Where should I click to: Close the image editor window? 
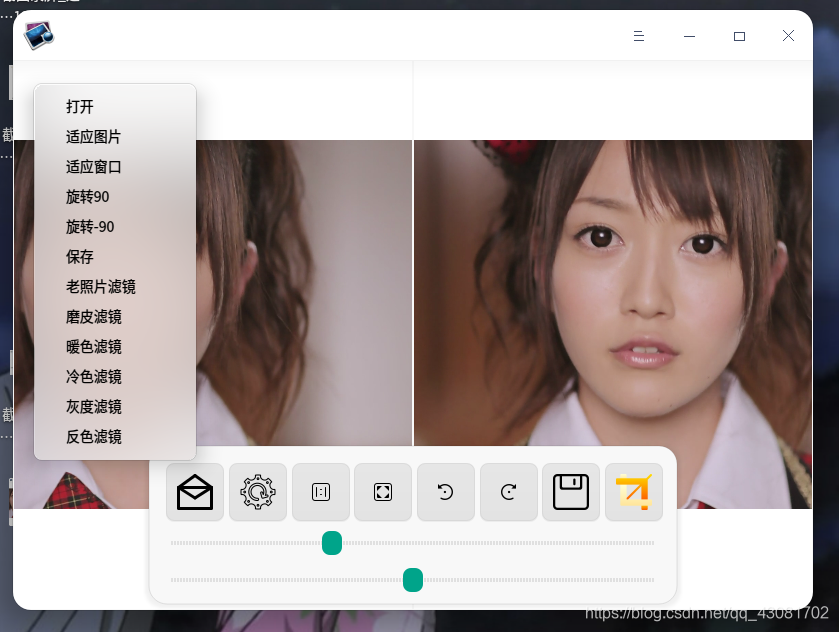tap(788, 36)
